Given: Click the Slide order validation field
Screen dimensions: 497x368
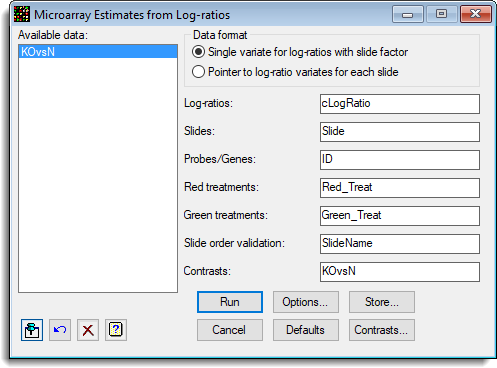Looking at the screenshot, I should [400, 244].
